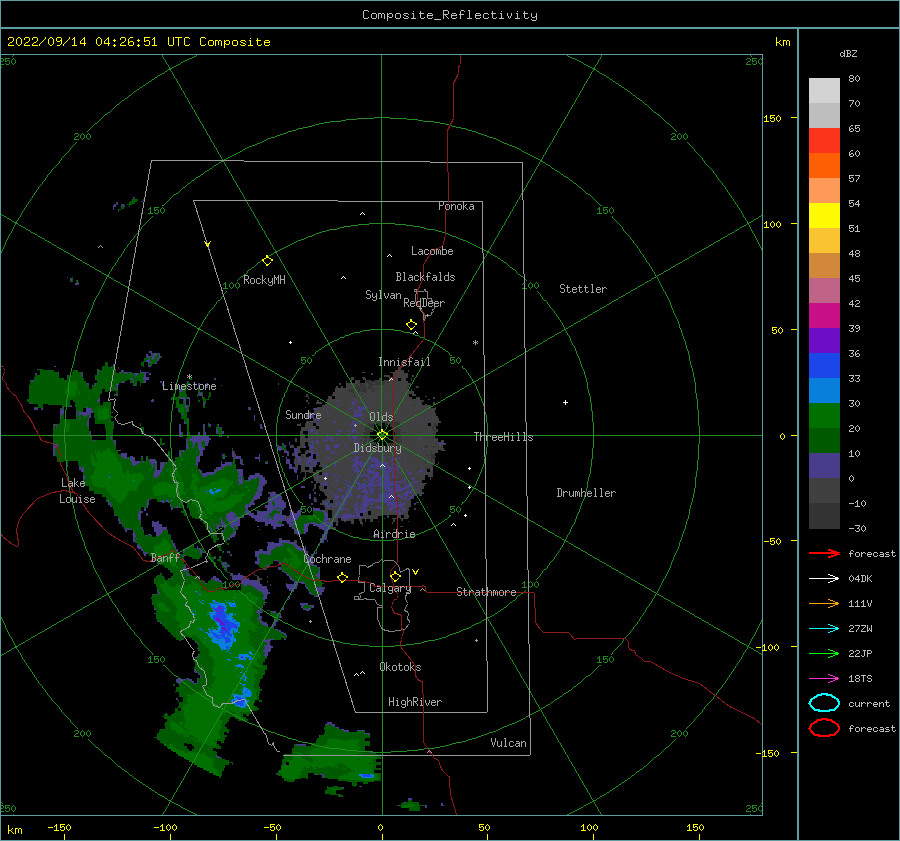Click the white 04DK arrow icon
The image size is (900, 841).
click(824, 578)
